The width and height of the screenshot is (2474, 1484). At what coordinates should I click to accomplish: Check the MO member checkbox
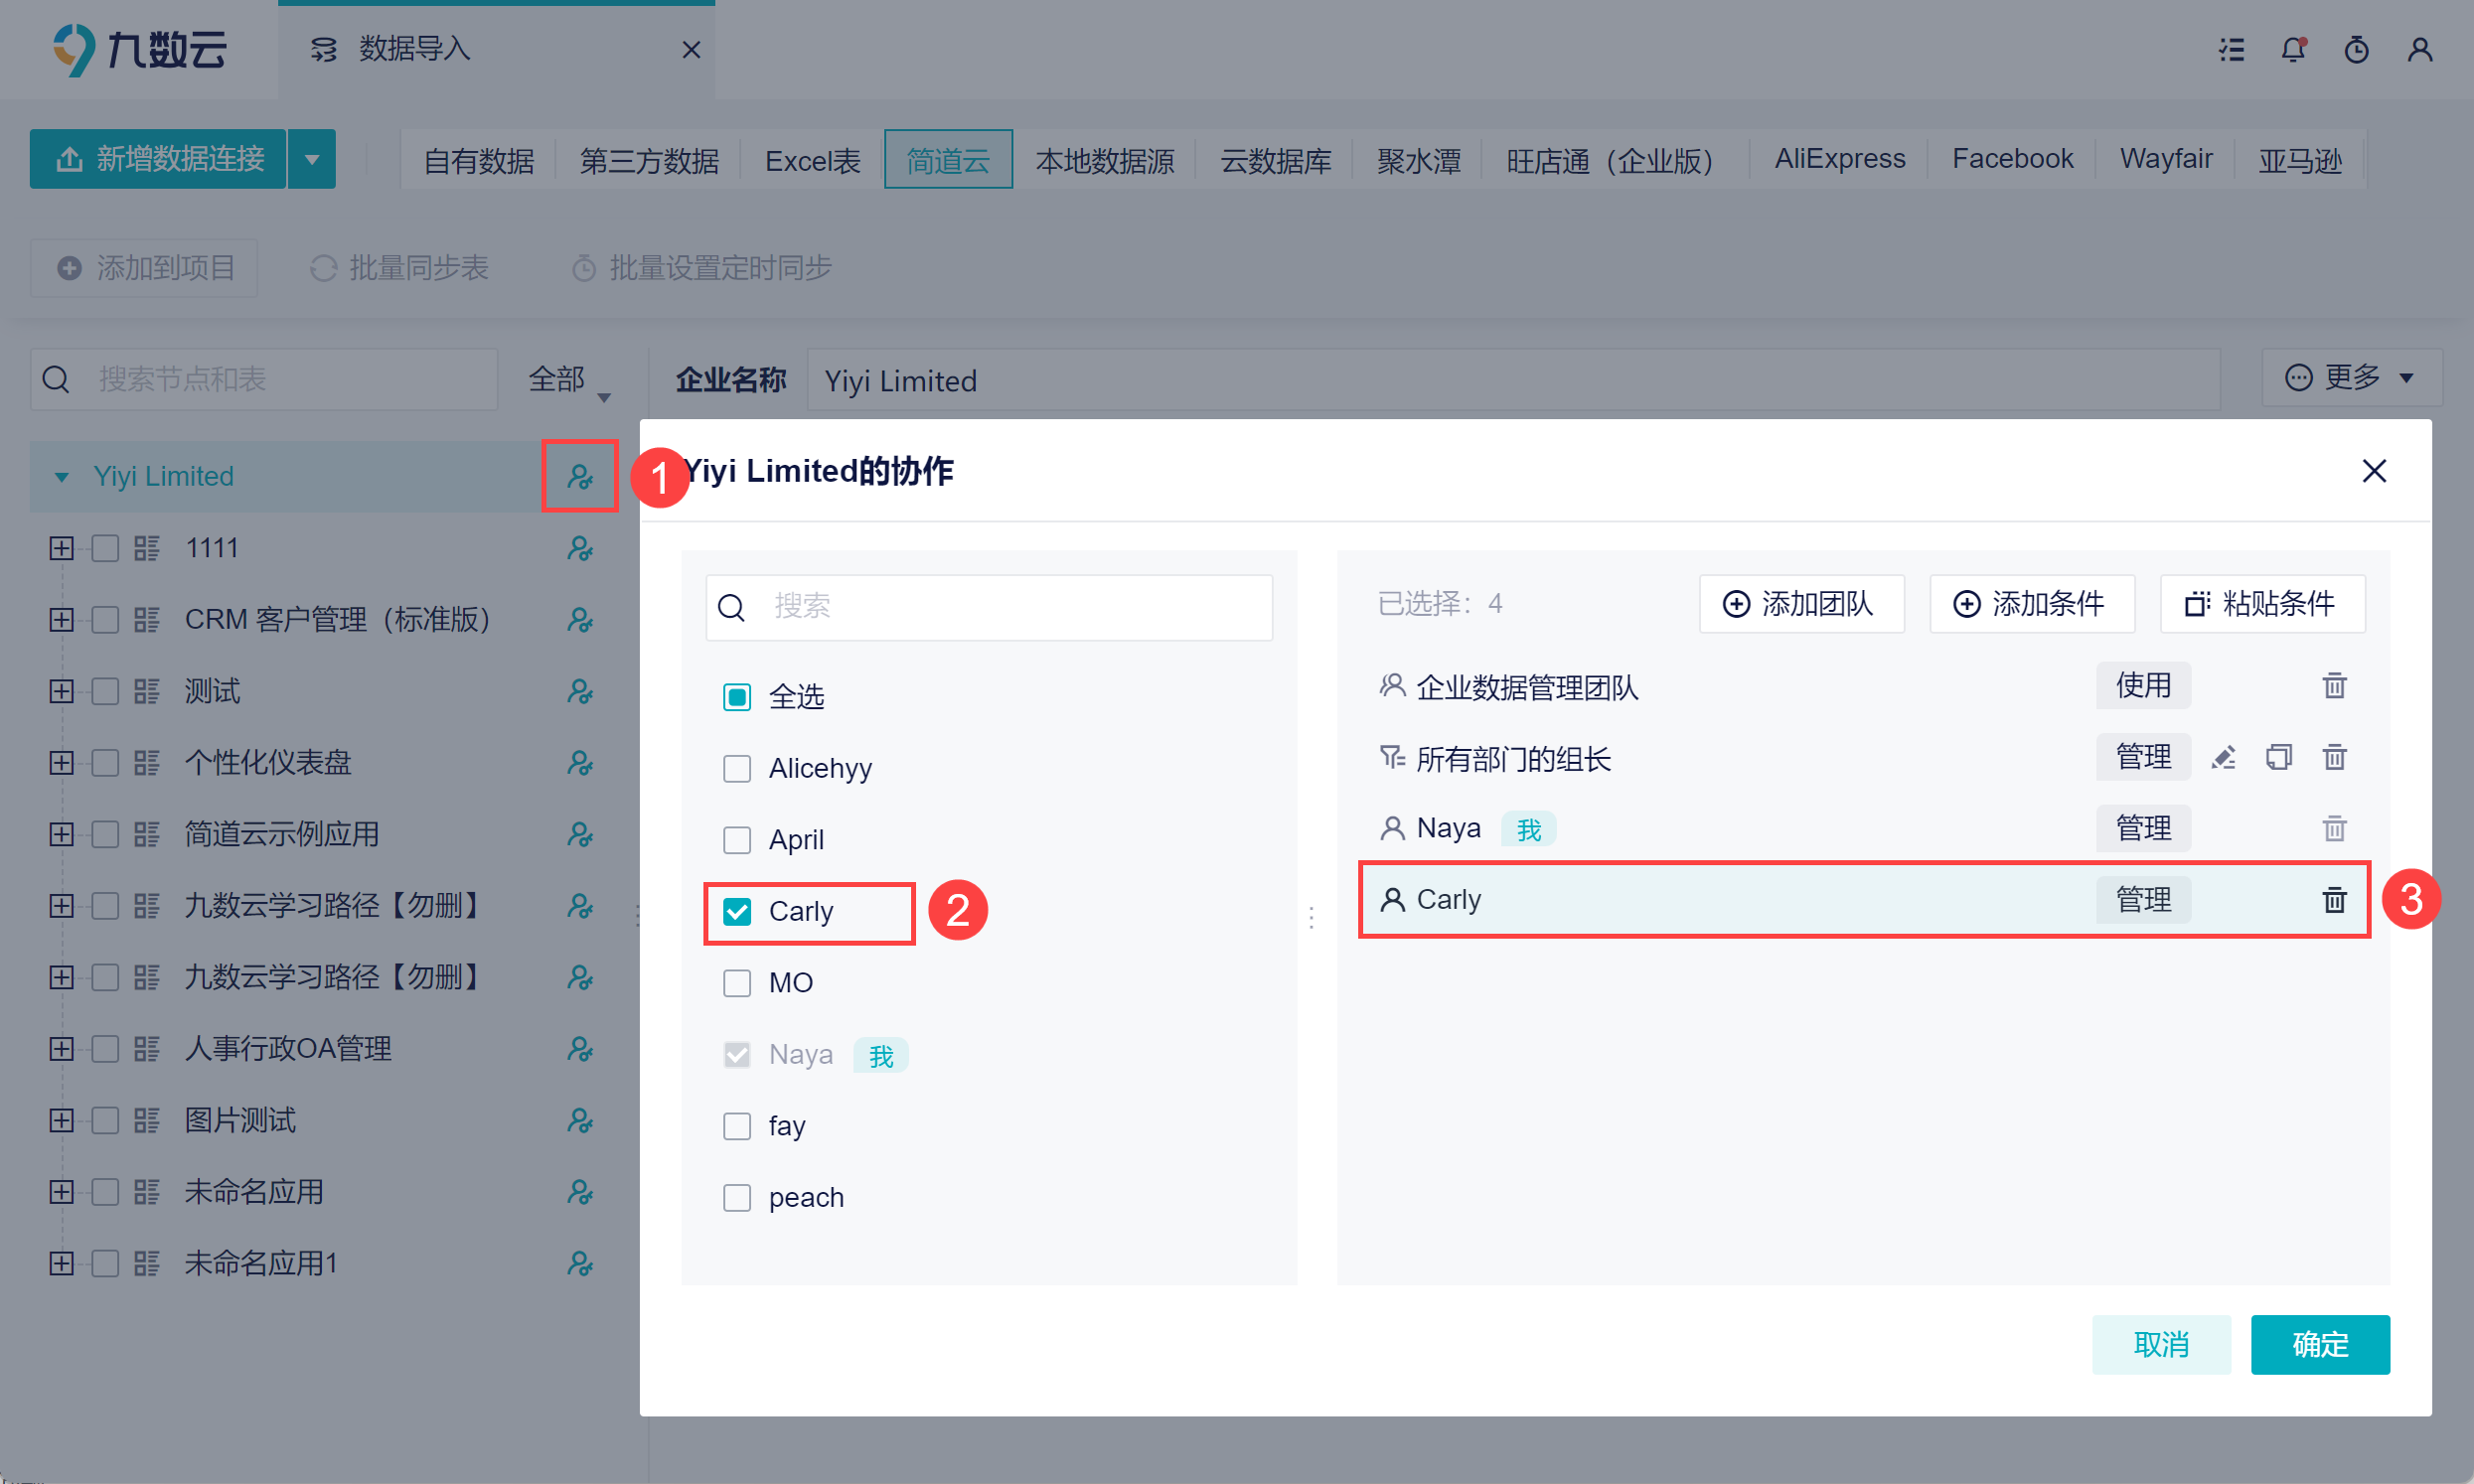click(x=737, y=983)
